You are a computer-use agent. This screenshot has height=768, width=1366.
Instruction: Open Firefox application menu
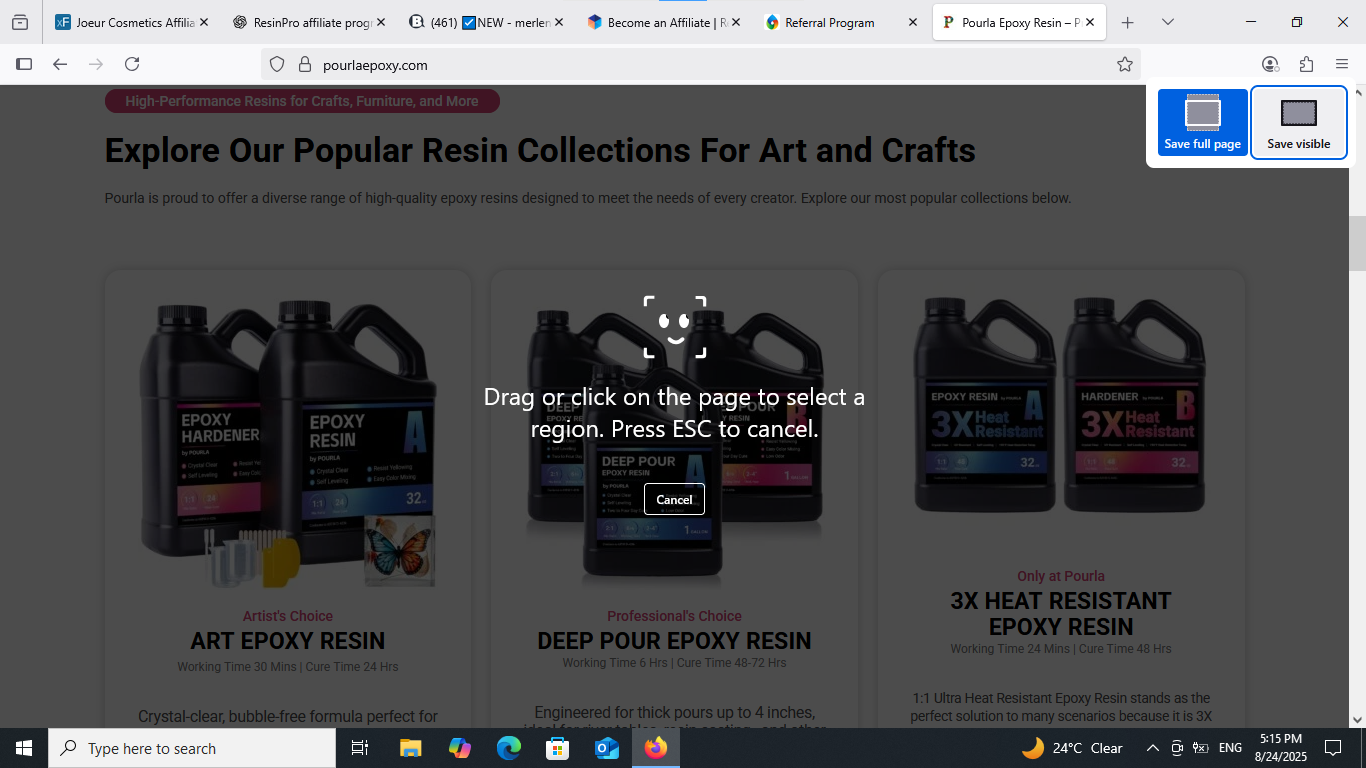tap(1342, 64)
